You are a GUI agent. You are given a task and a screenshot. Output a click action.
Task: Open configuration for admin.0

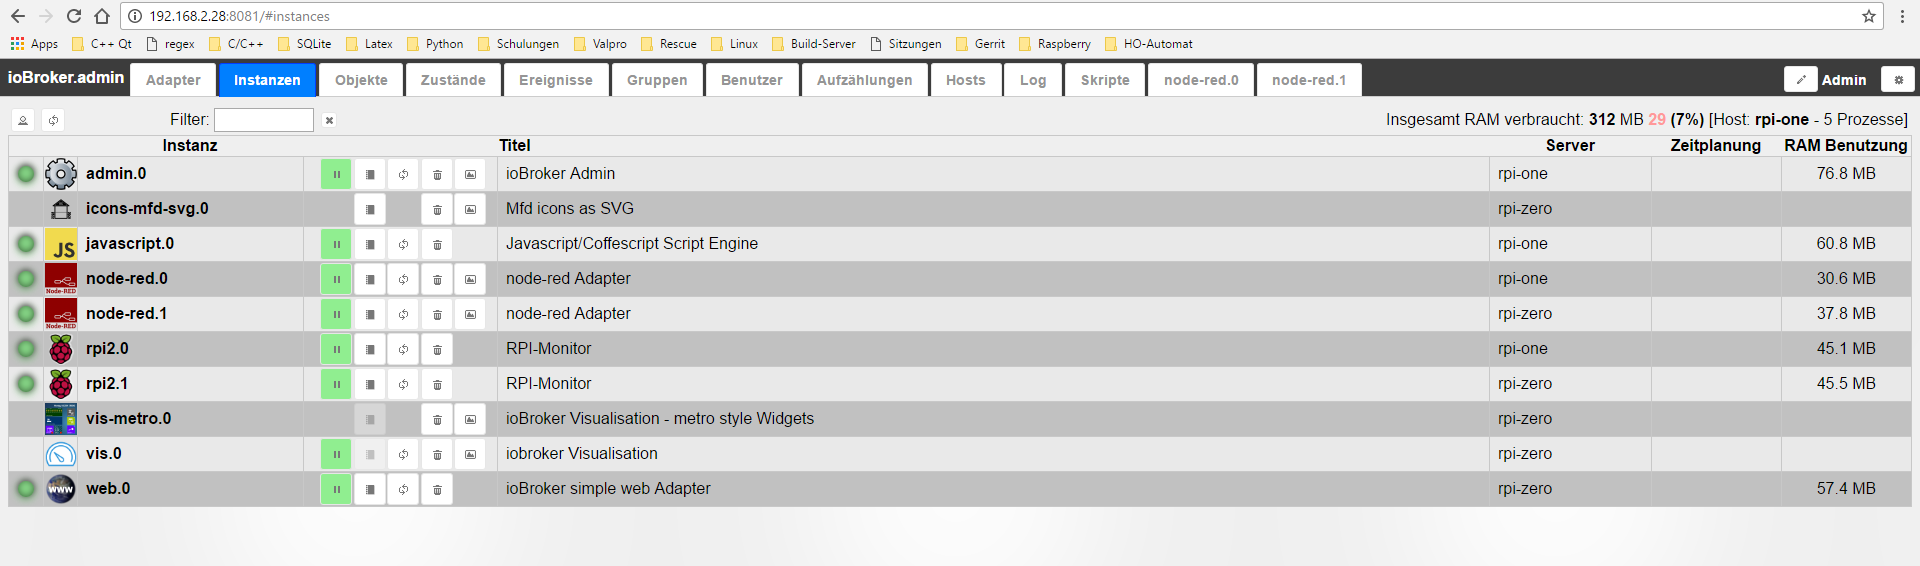370,174
